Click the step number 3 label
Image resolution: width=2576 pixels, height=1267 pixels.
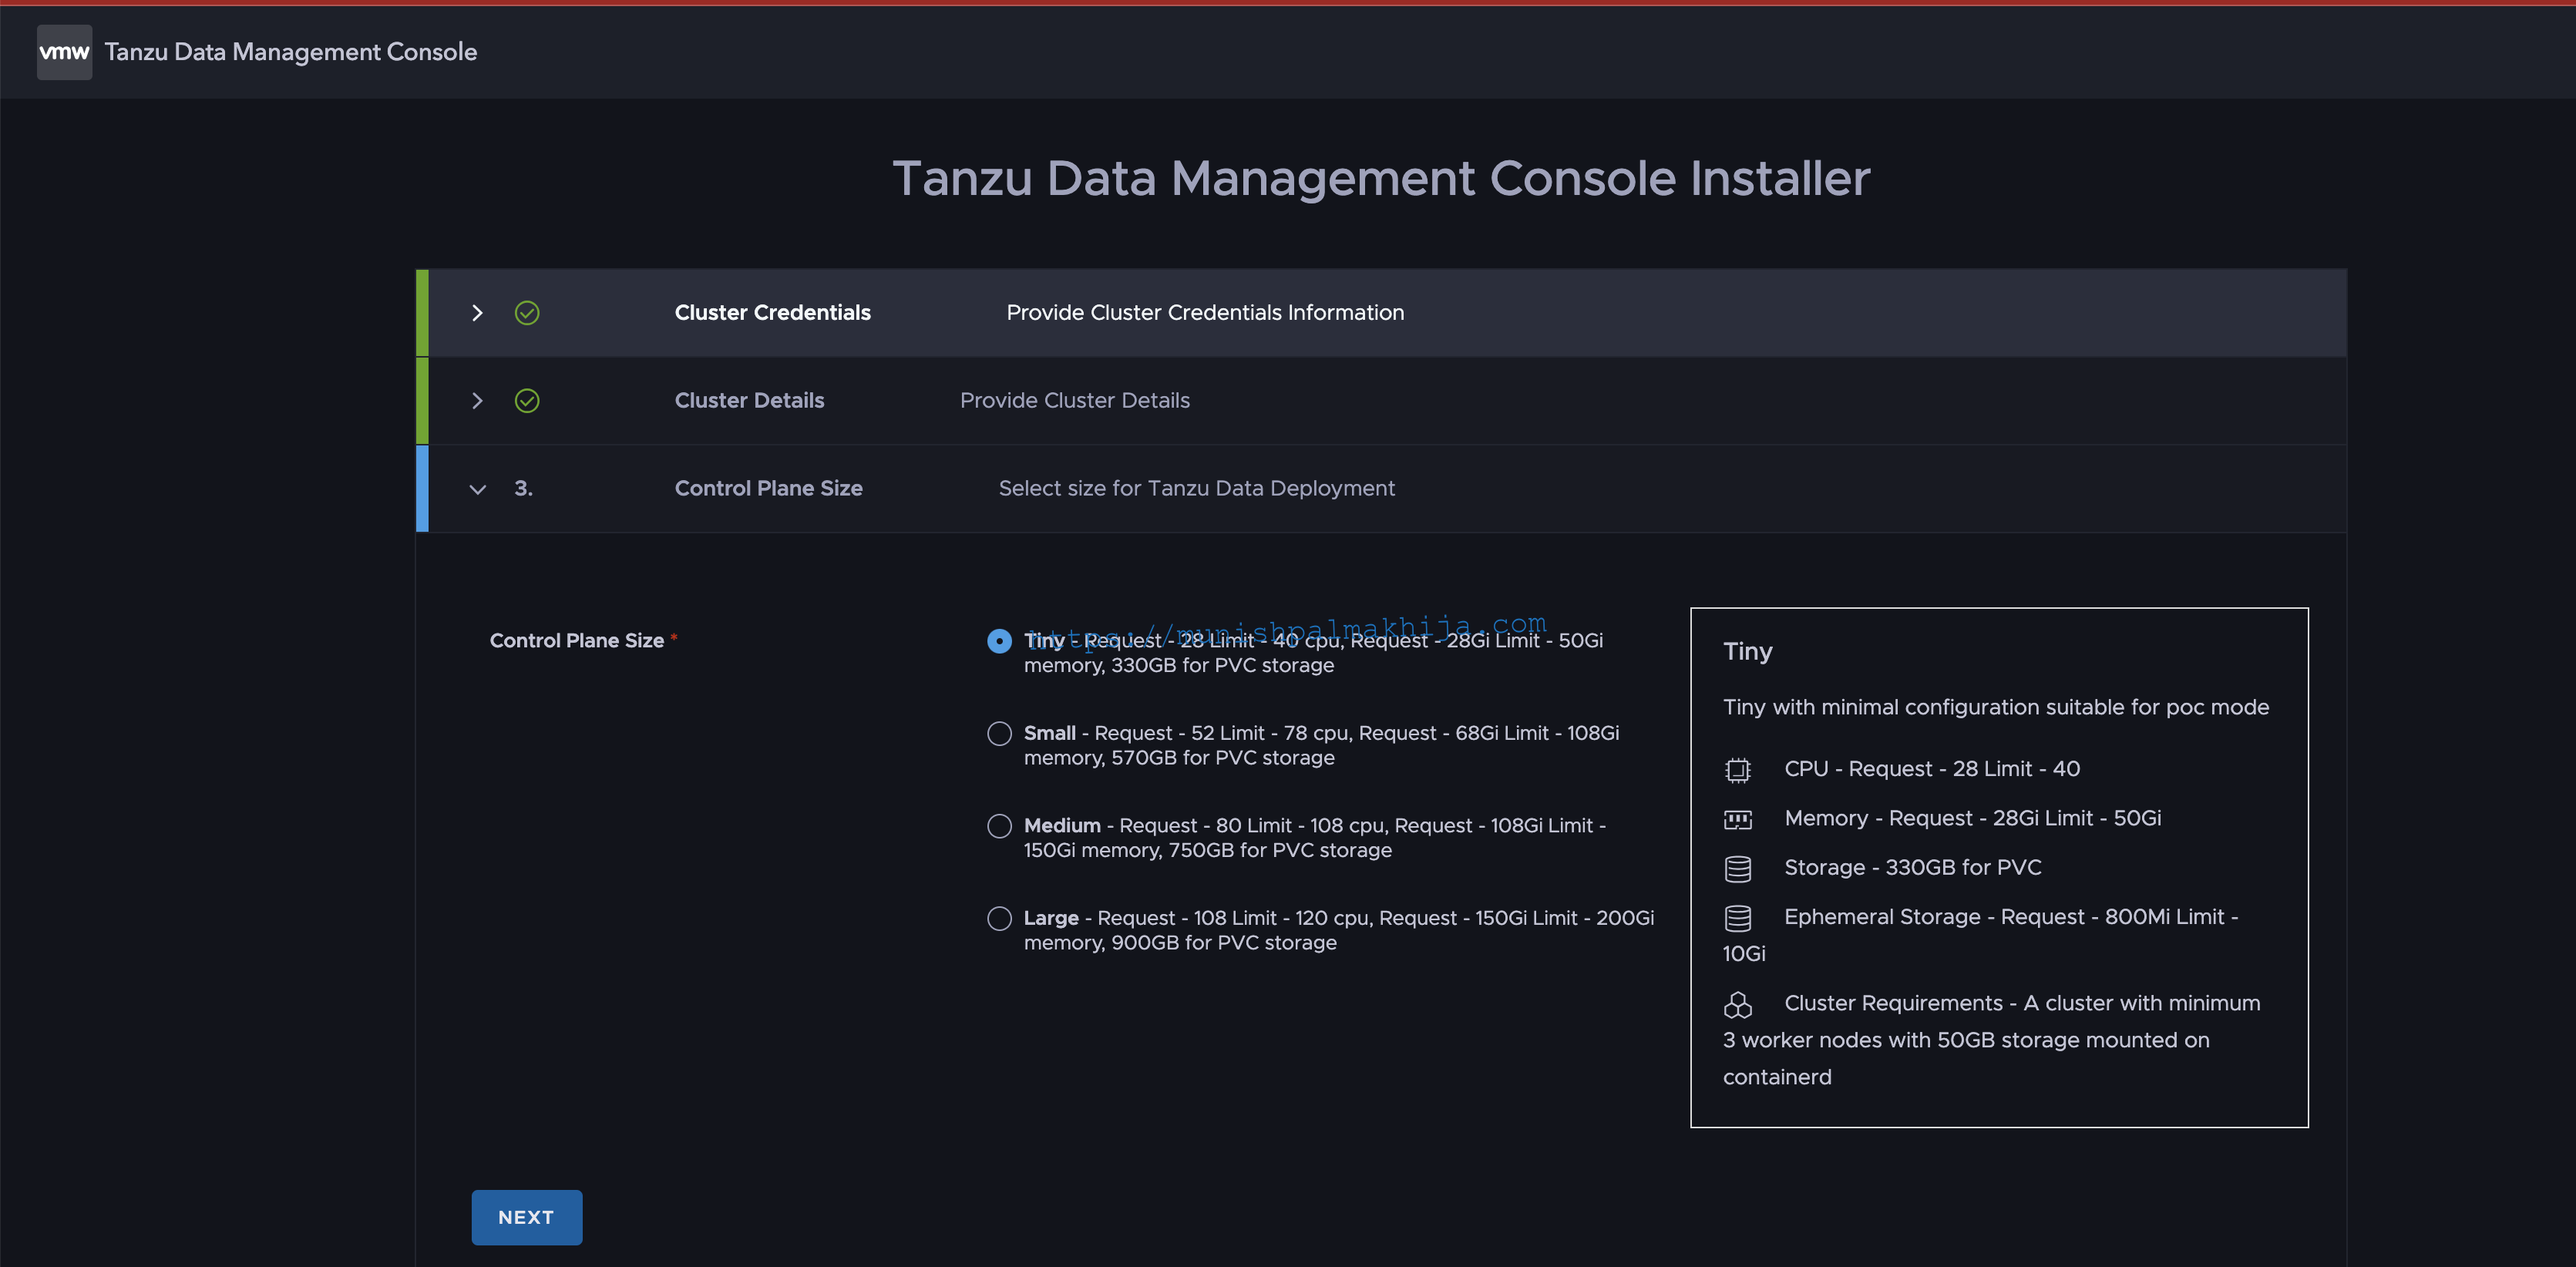point(523,489)
